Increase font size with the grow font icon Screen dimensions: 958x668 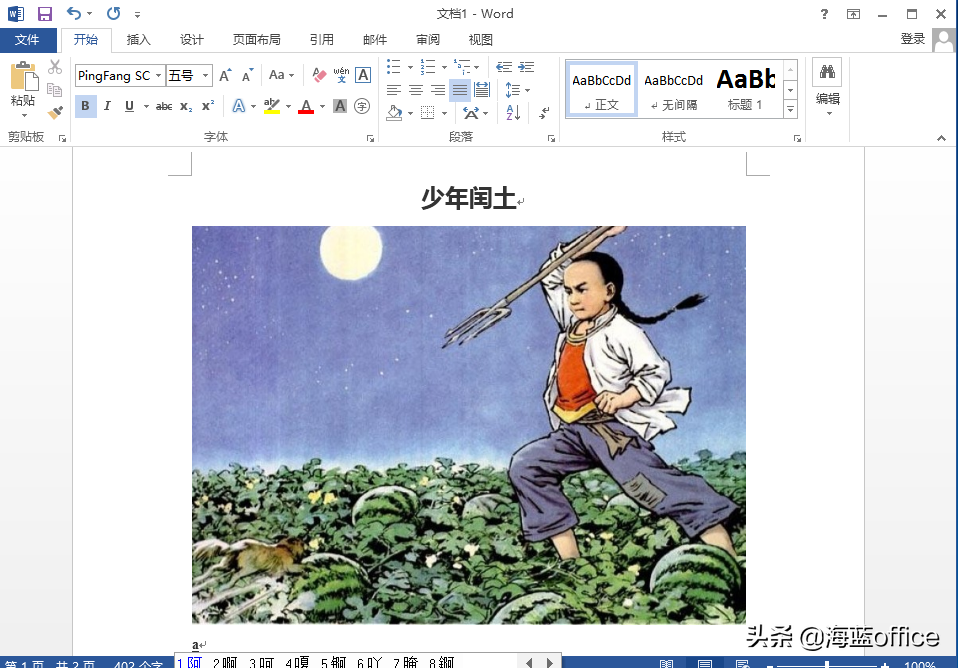point(225,75)
